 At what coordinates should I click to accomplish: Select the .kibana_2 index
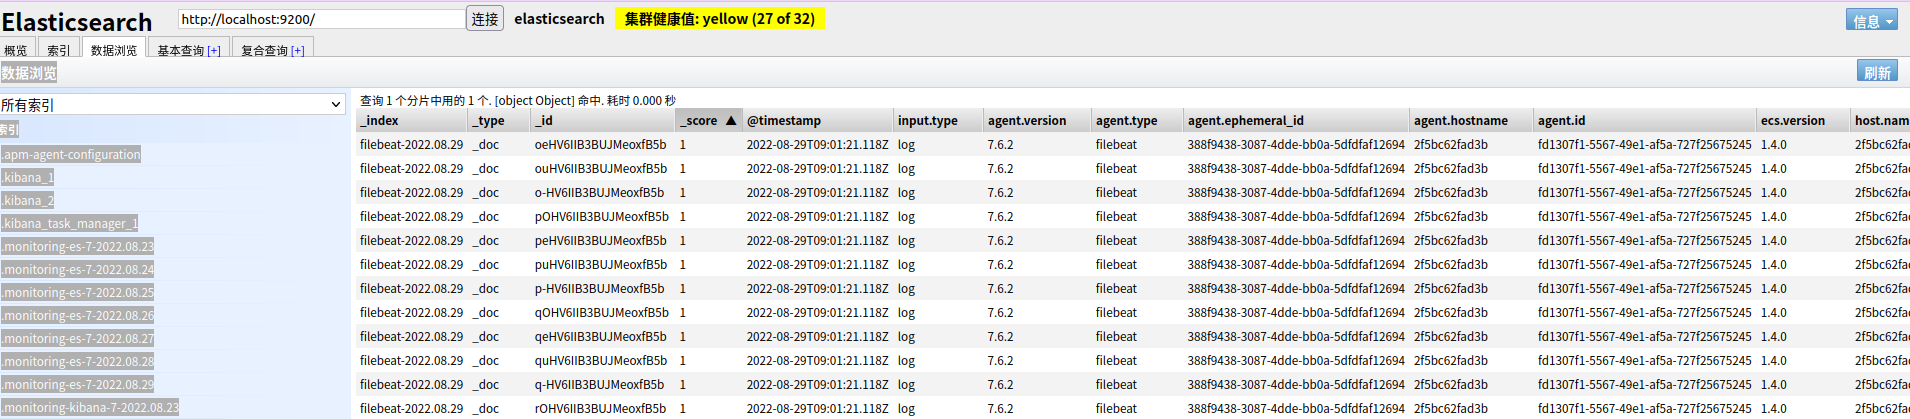(x=27, y=200)
